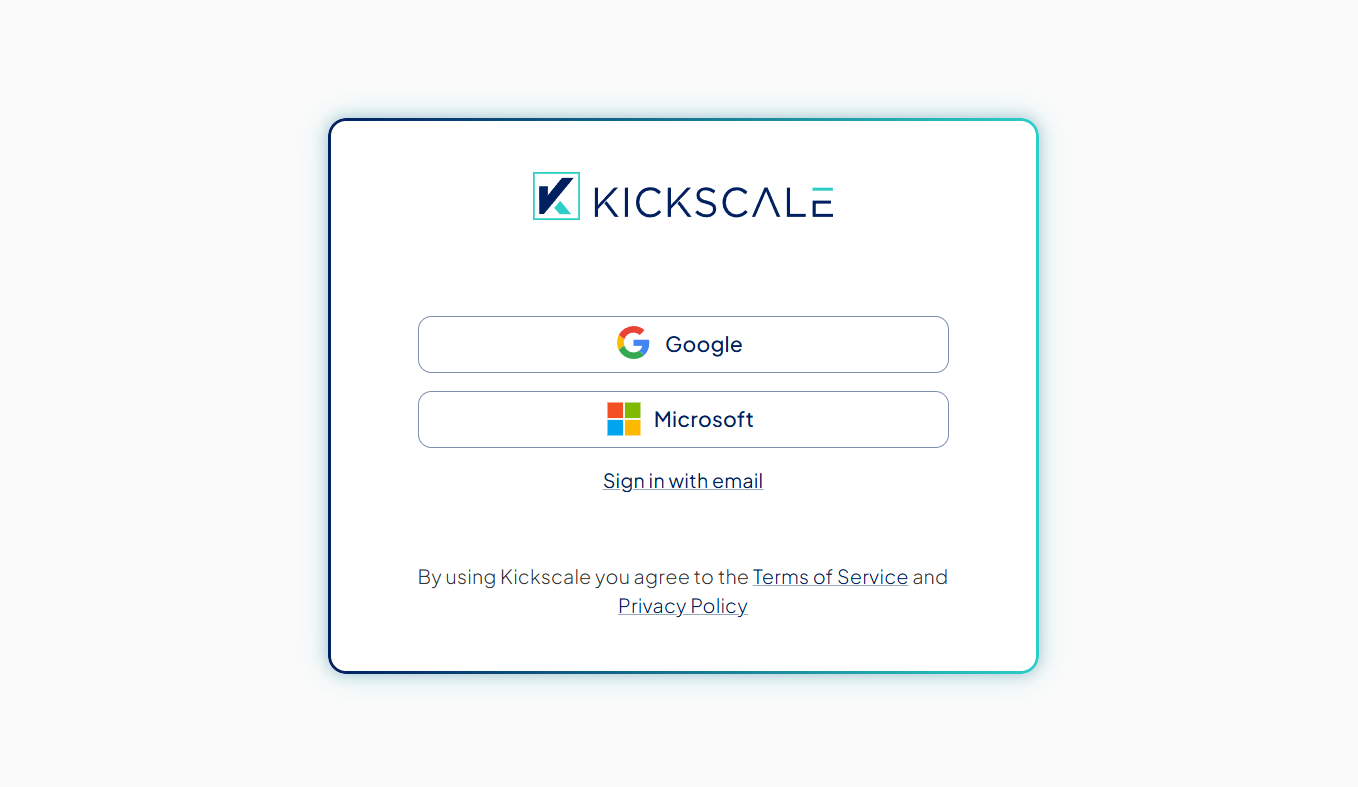The width and height of the screenshot is (1358, 787).
Task: Click the Microsoft four-square icon
Action: click(x=624, y=419)
